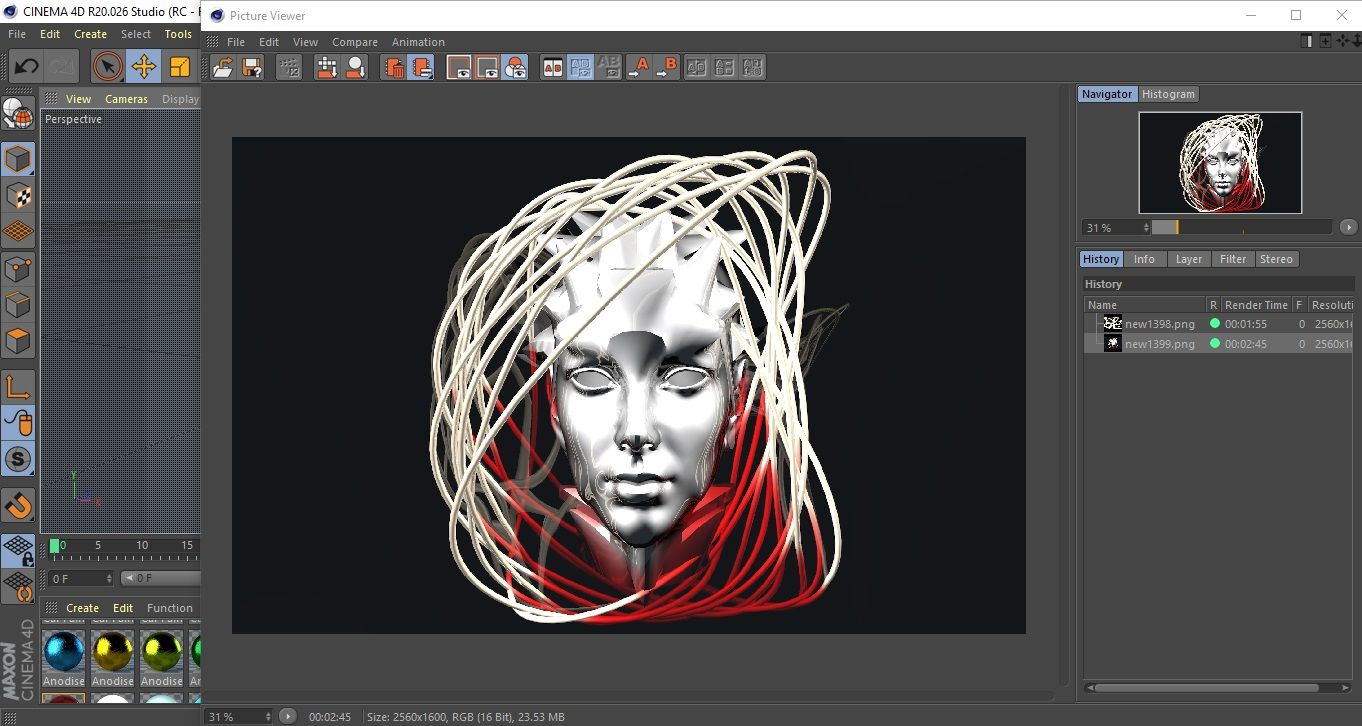This screenshot has height=726, width=1362.
Task: Click the Undo arrow in Cinema 4D
Action: [26, 67]
